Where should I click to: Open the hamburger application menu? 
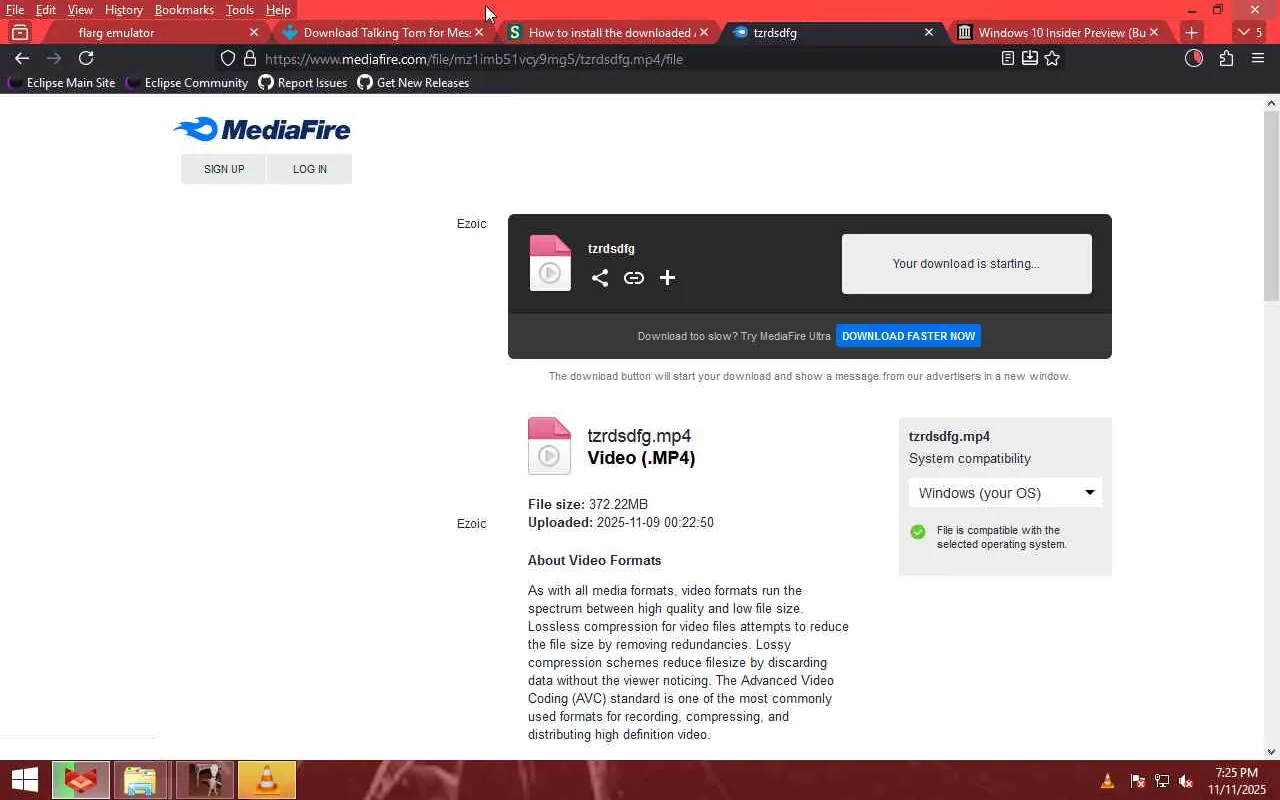tap(1258, 59)
